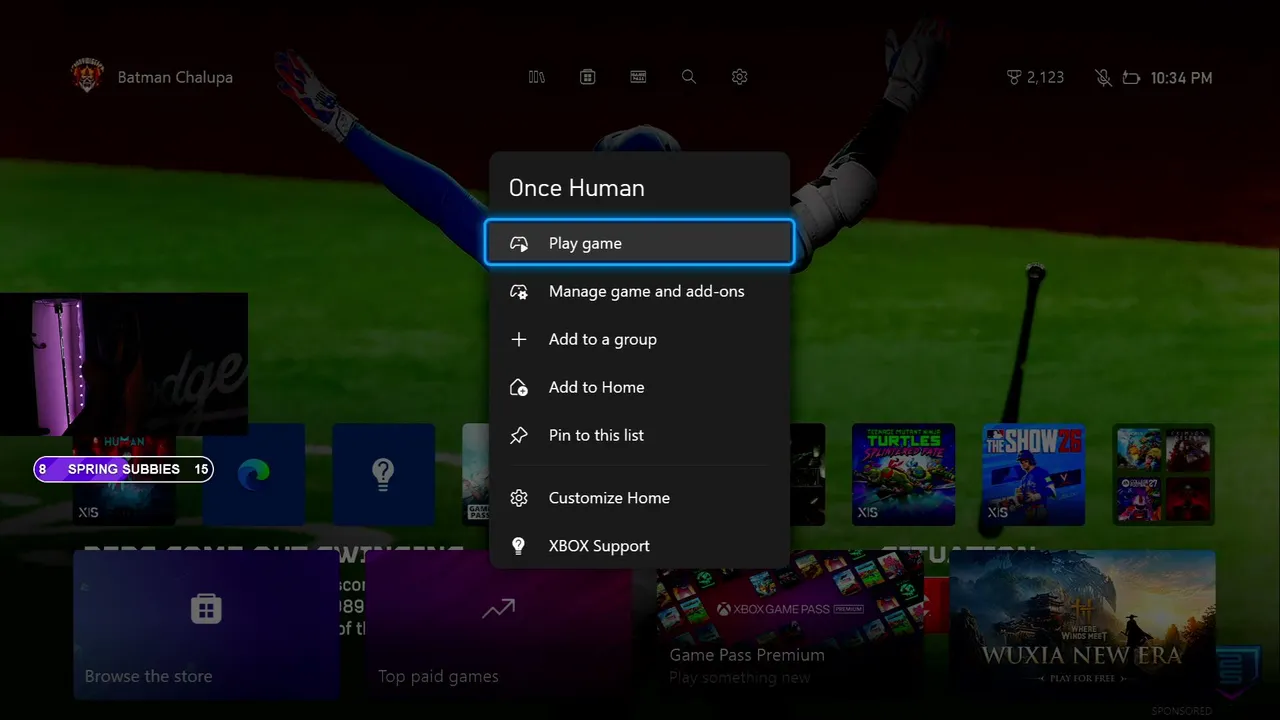The height and width of the screenshot is (720, 1280).
Task: Click the muted microphone status icon
Action: tap(1103, 78)
